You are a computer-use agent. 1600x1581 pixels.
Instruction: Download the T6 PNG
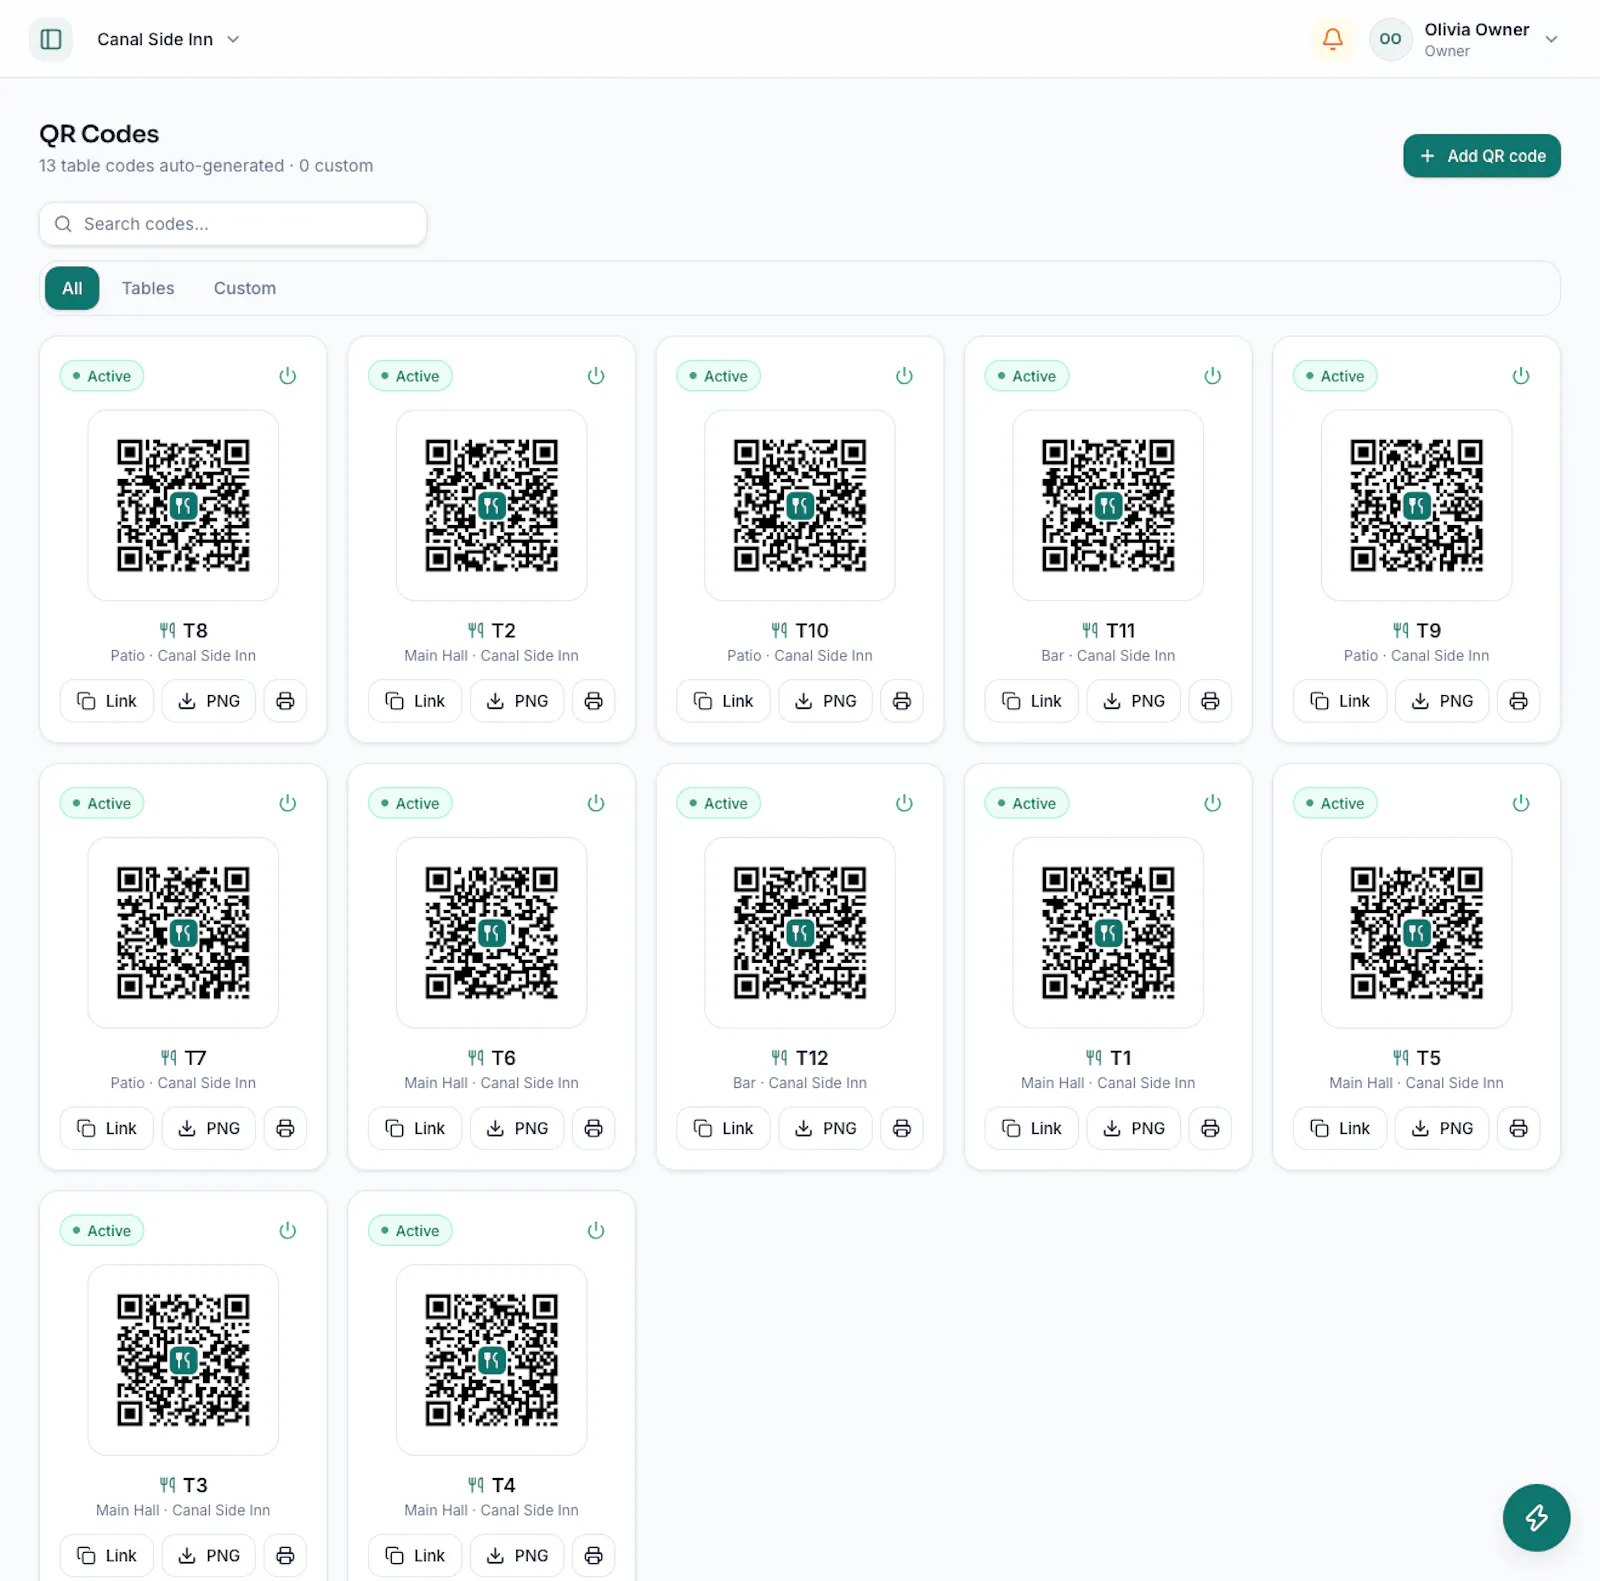(517, 1128)
